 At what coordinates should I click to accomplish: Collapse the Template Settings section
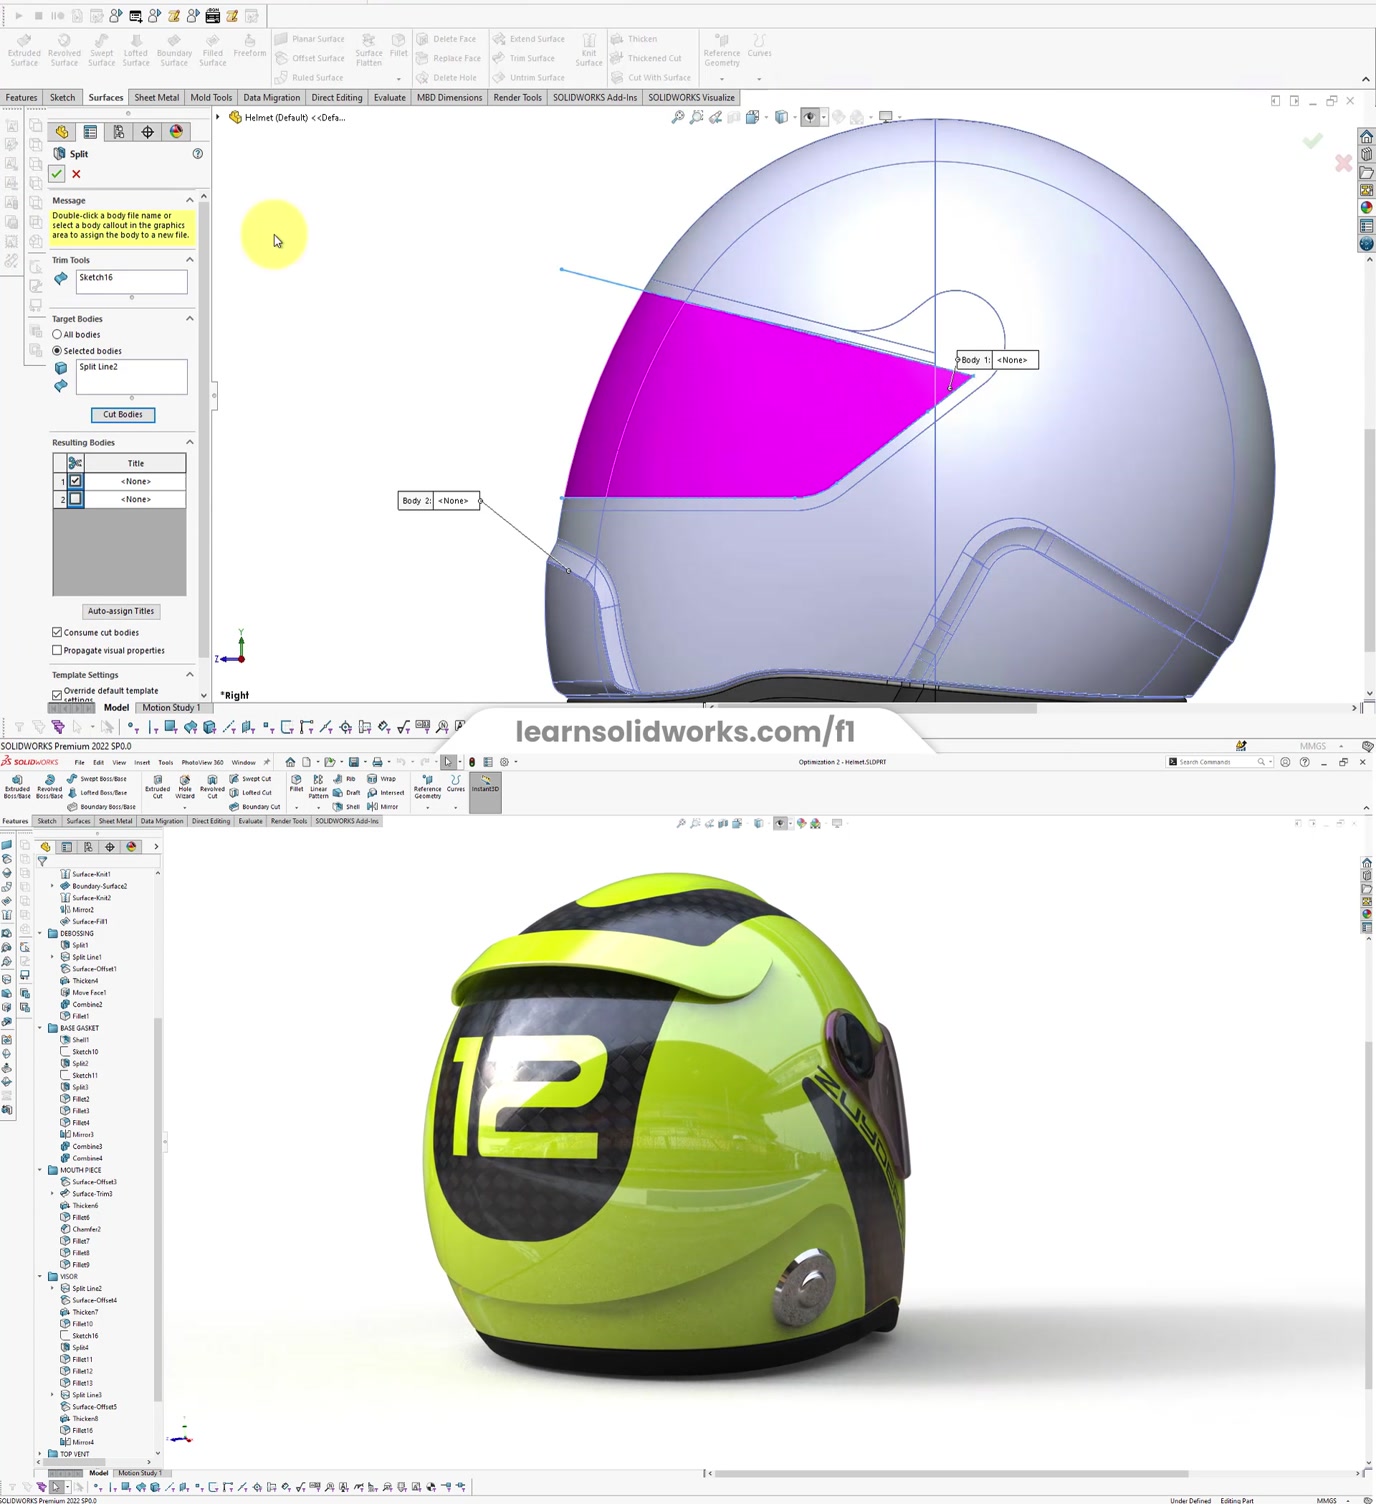click(189, 674)
